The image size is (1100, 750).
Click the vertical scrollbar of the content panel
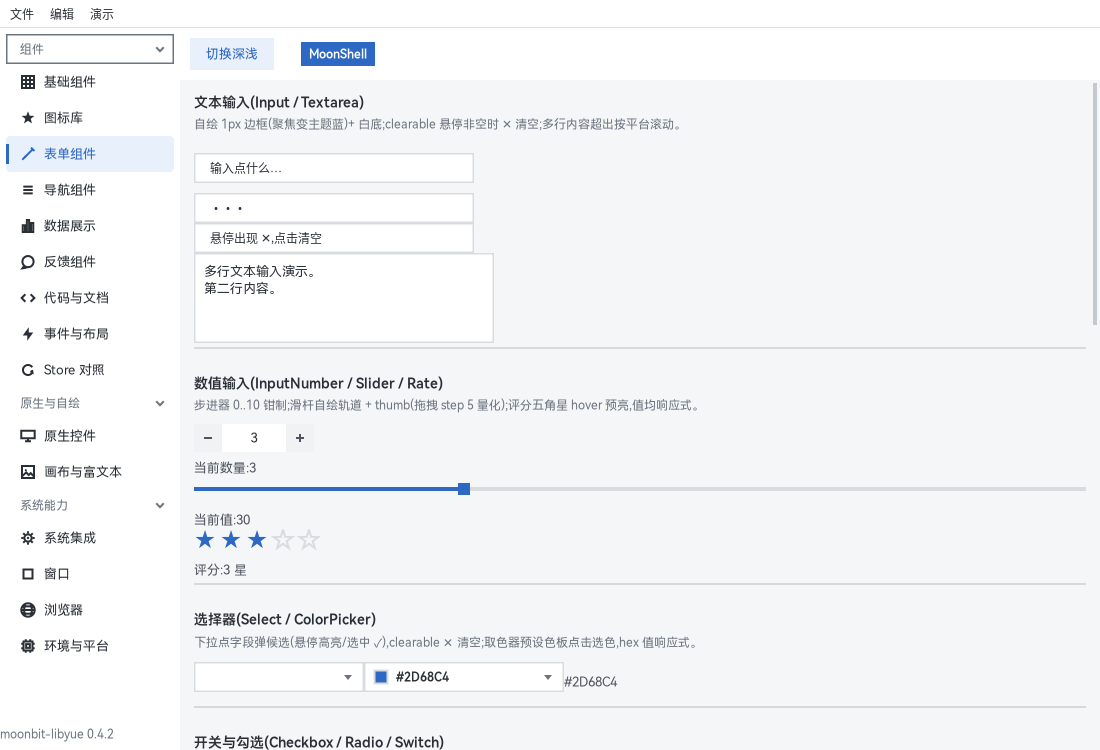(x=1094, y=203)
